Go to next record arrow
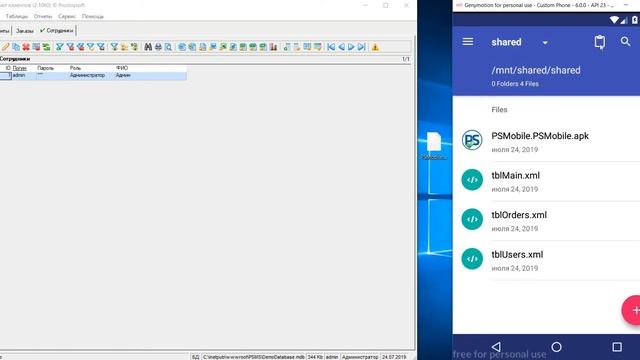Screen dimensions: 640x360 tap(351, 47)
